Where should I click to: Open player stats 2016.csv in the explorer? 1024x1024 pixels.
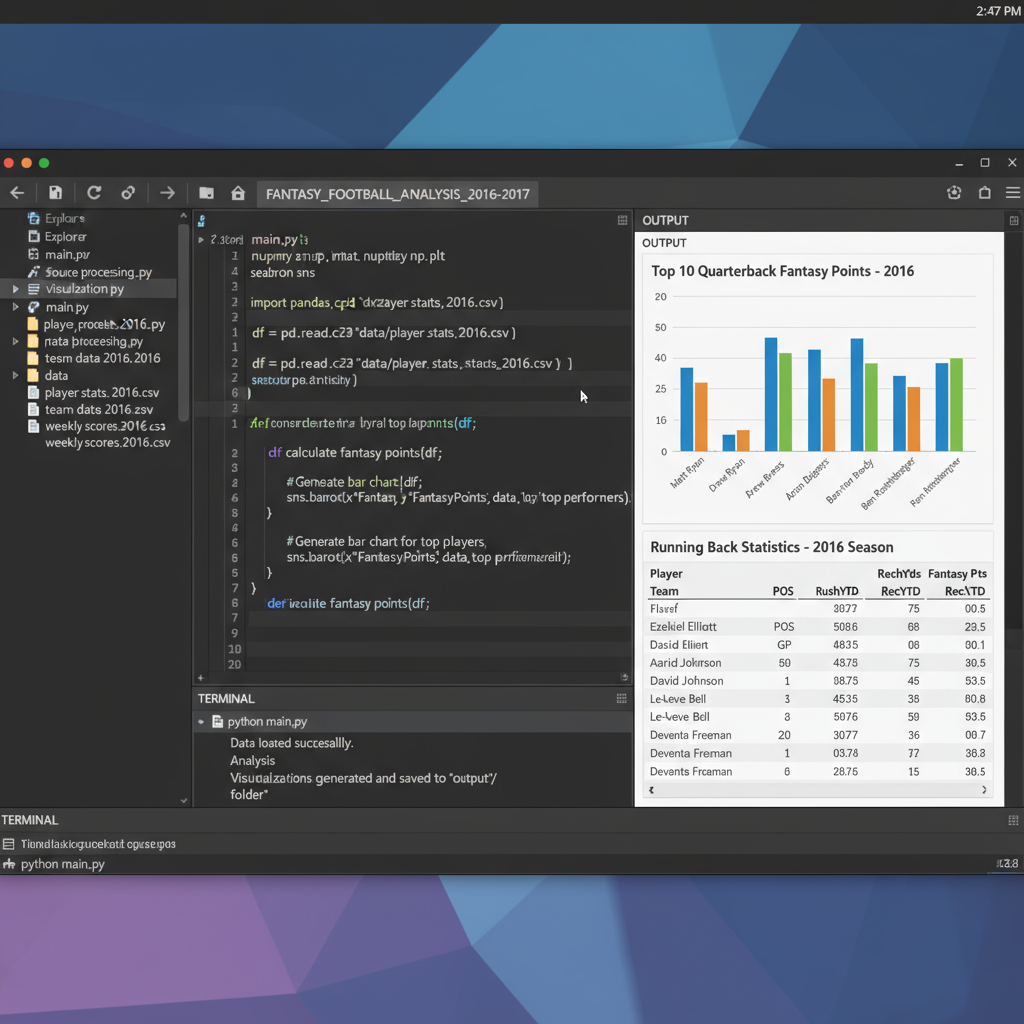(101, 393)
